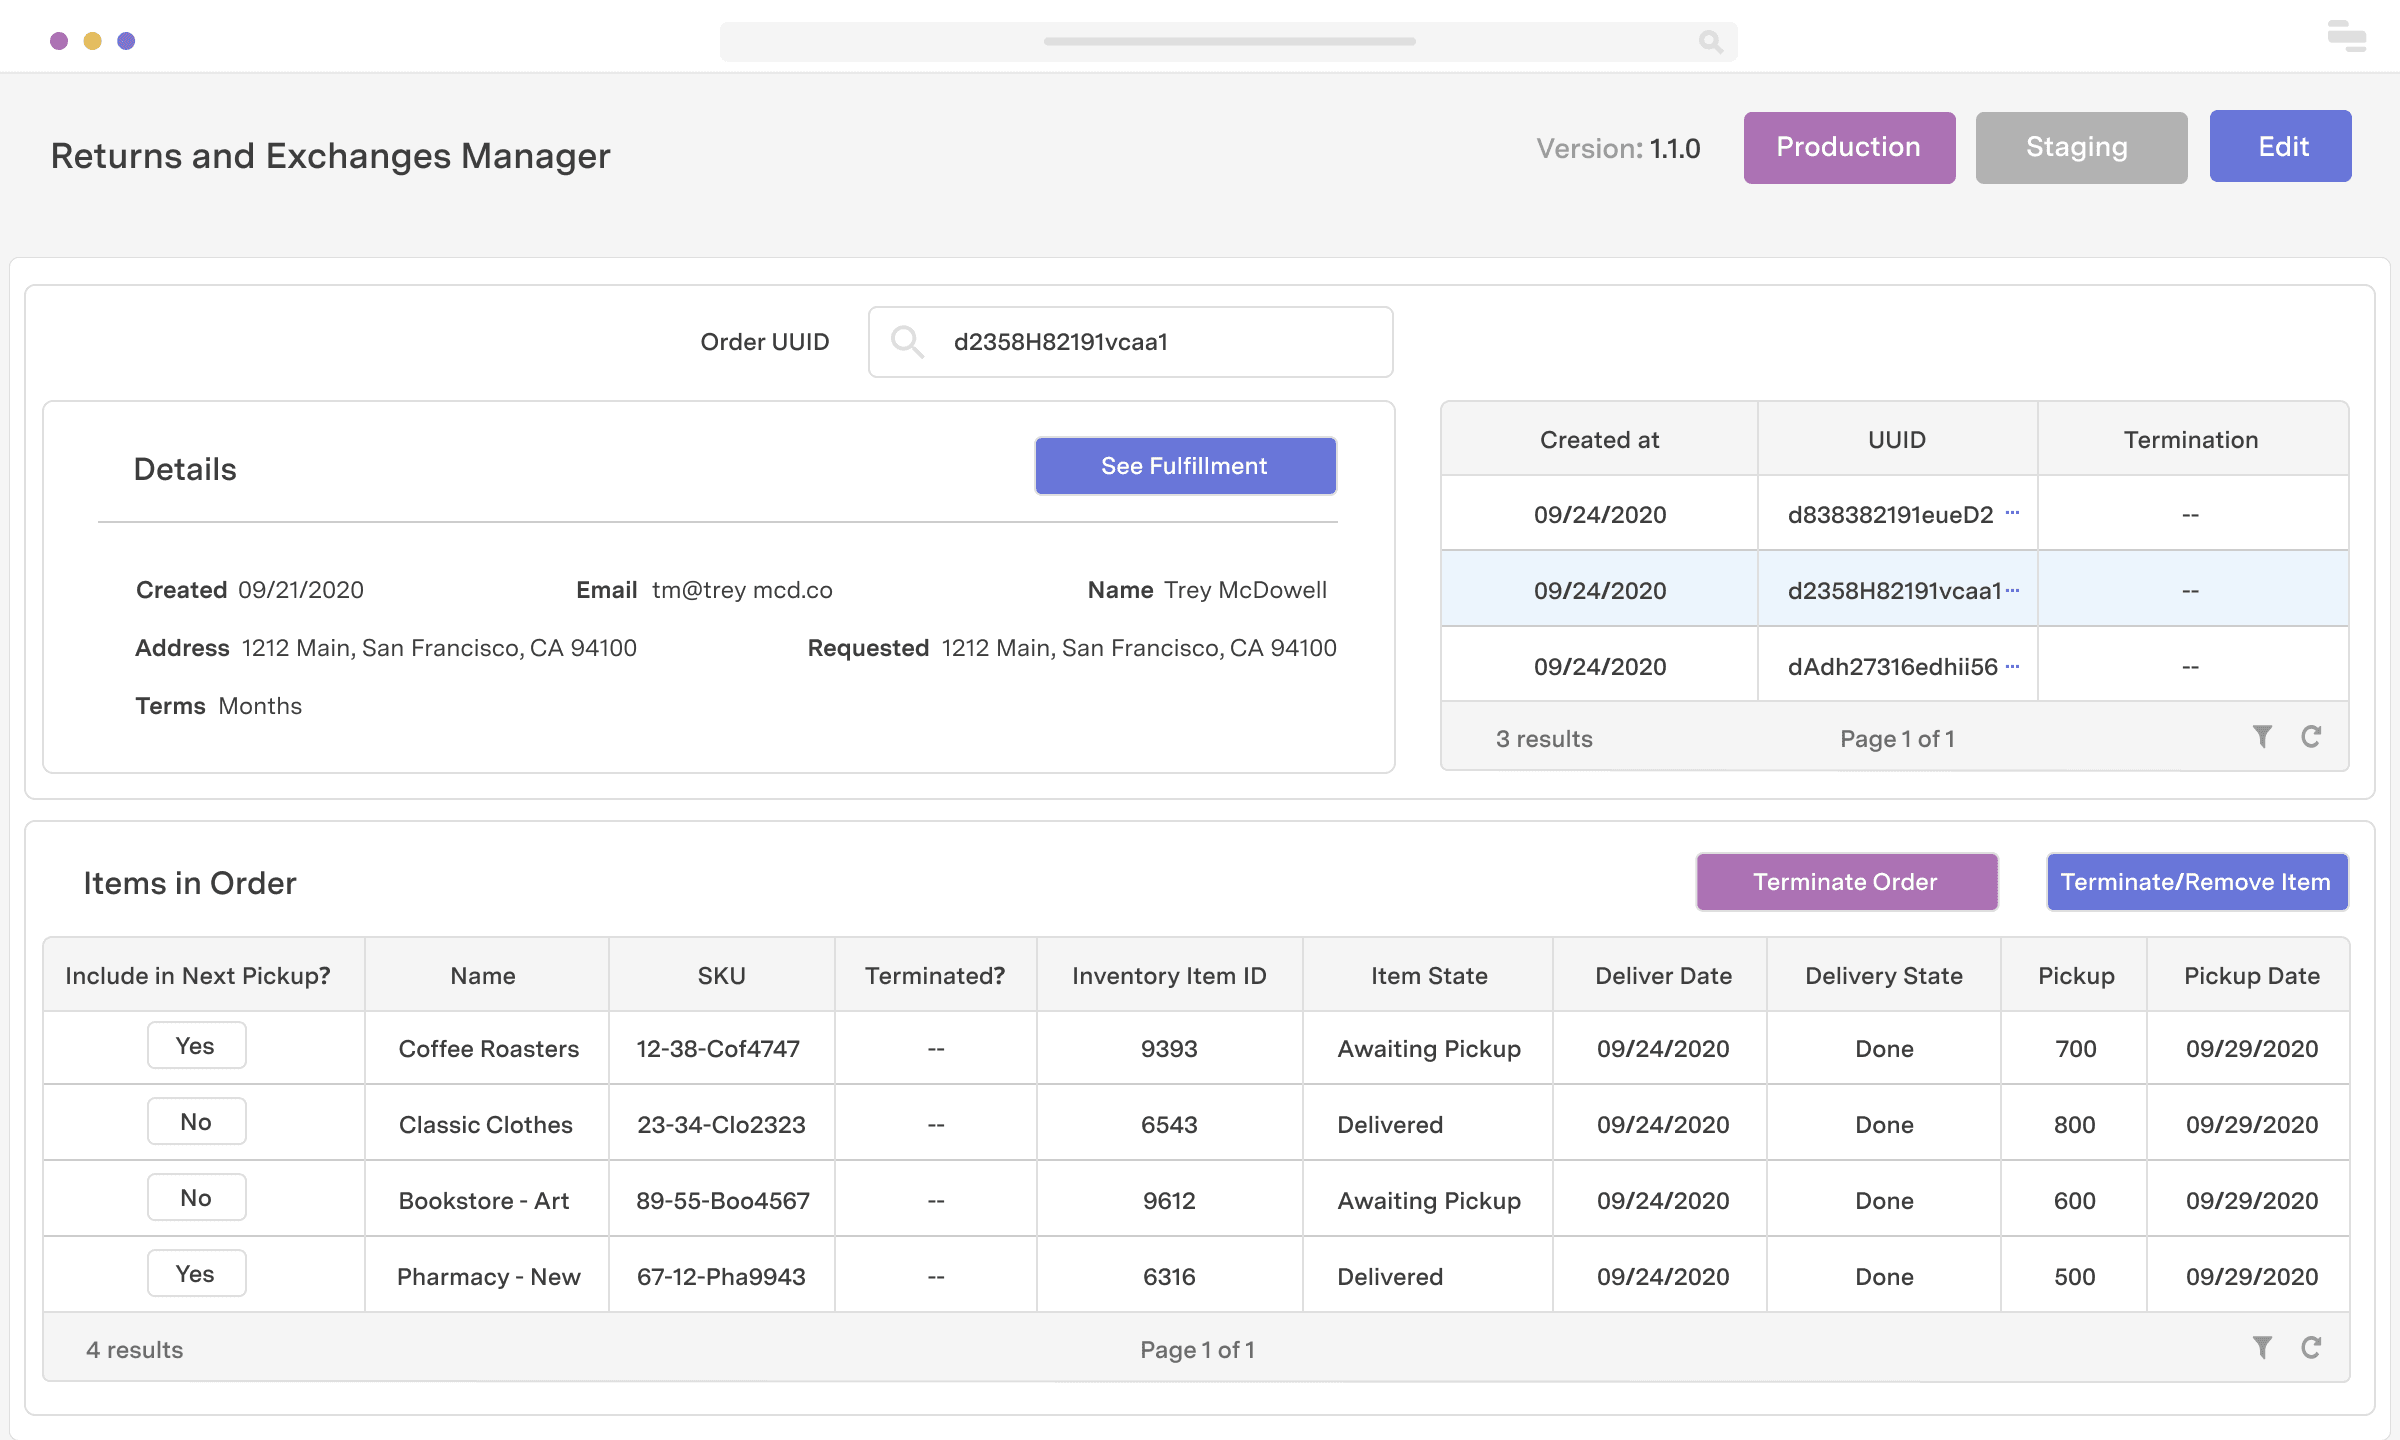This screenshot has width=2400, height=1440.
Task: Click the stacked-layers icon at top right
Action: point(2345,36)
